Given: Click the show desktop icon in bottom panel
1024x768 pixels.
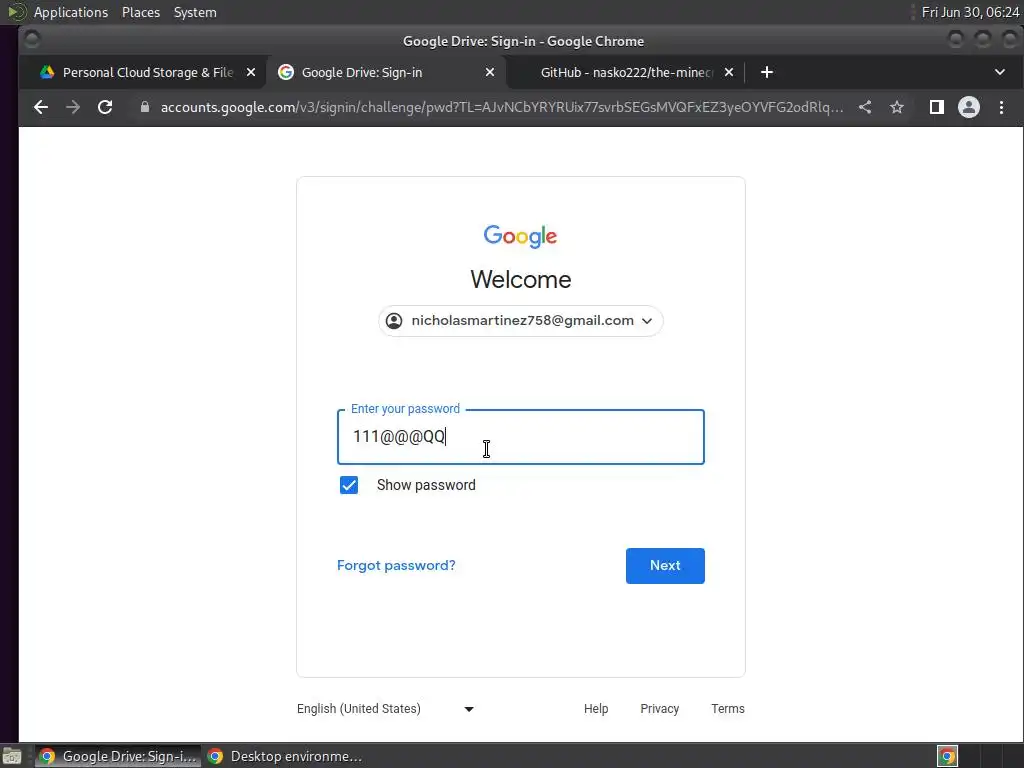Looking at the screenshot, I should 12,756.
